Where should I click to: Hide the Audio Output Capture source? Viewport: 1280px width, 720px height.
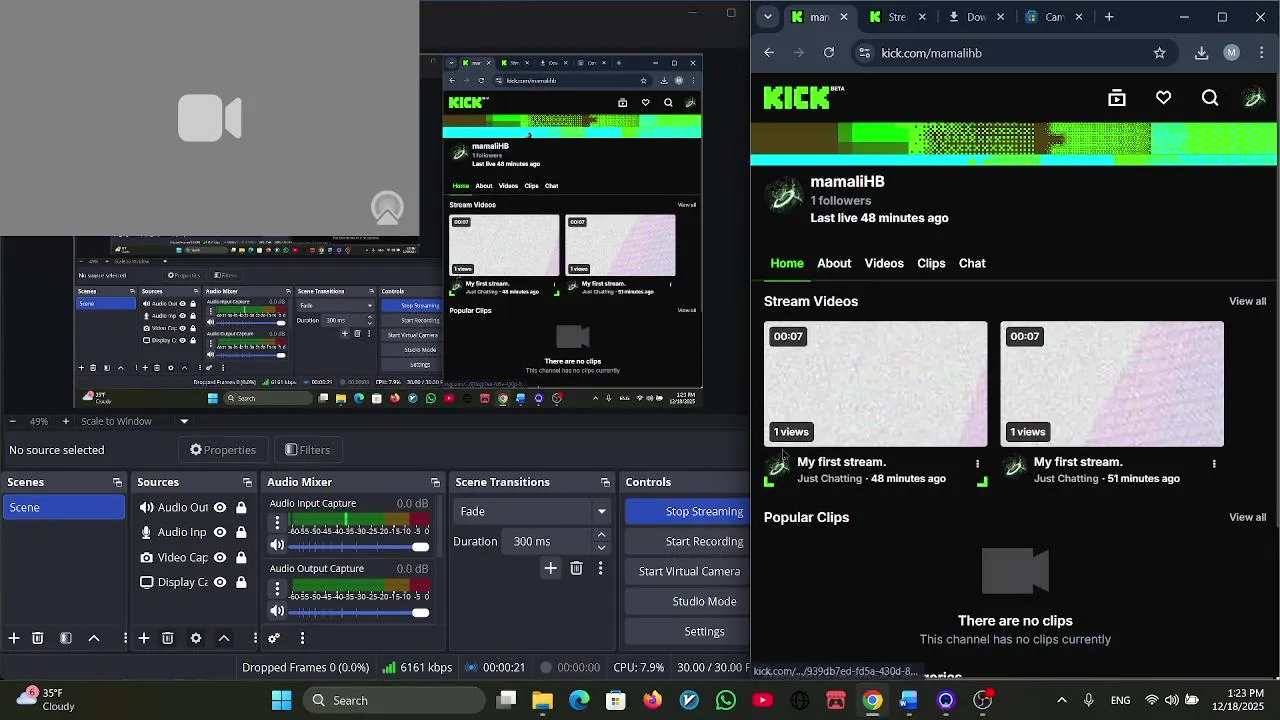(220, 507)
